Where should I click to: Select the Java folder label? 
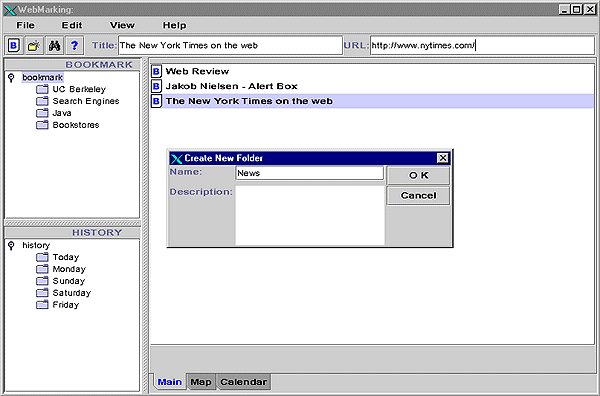click(62, 113)
